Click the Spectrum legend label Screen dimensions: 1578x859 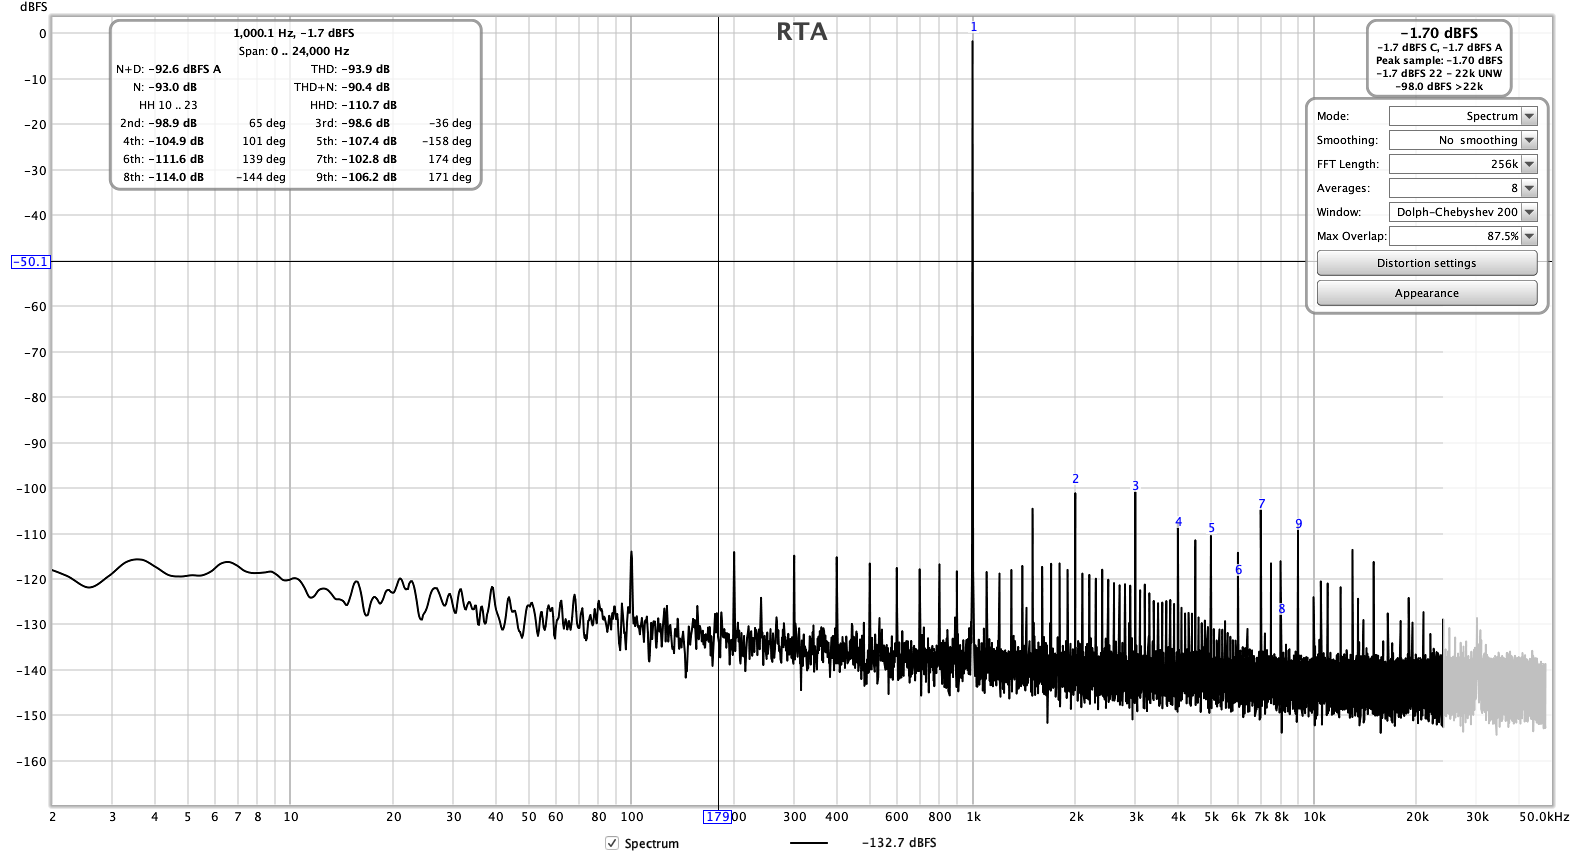point(651,843)
